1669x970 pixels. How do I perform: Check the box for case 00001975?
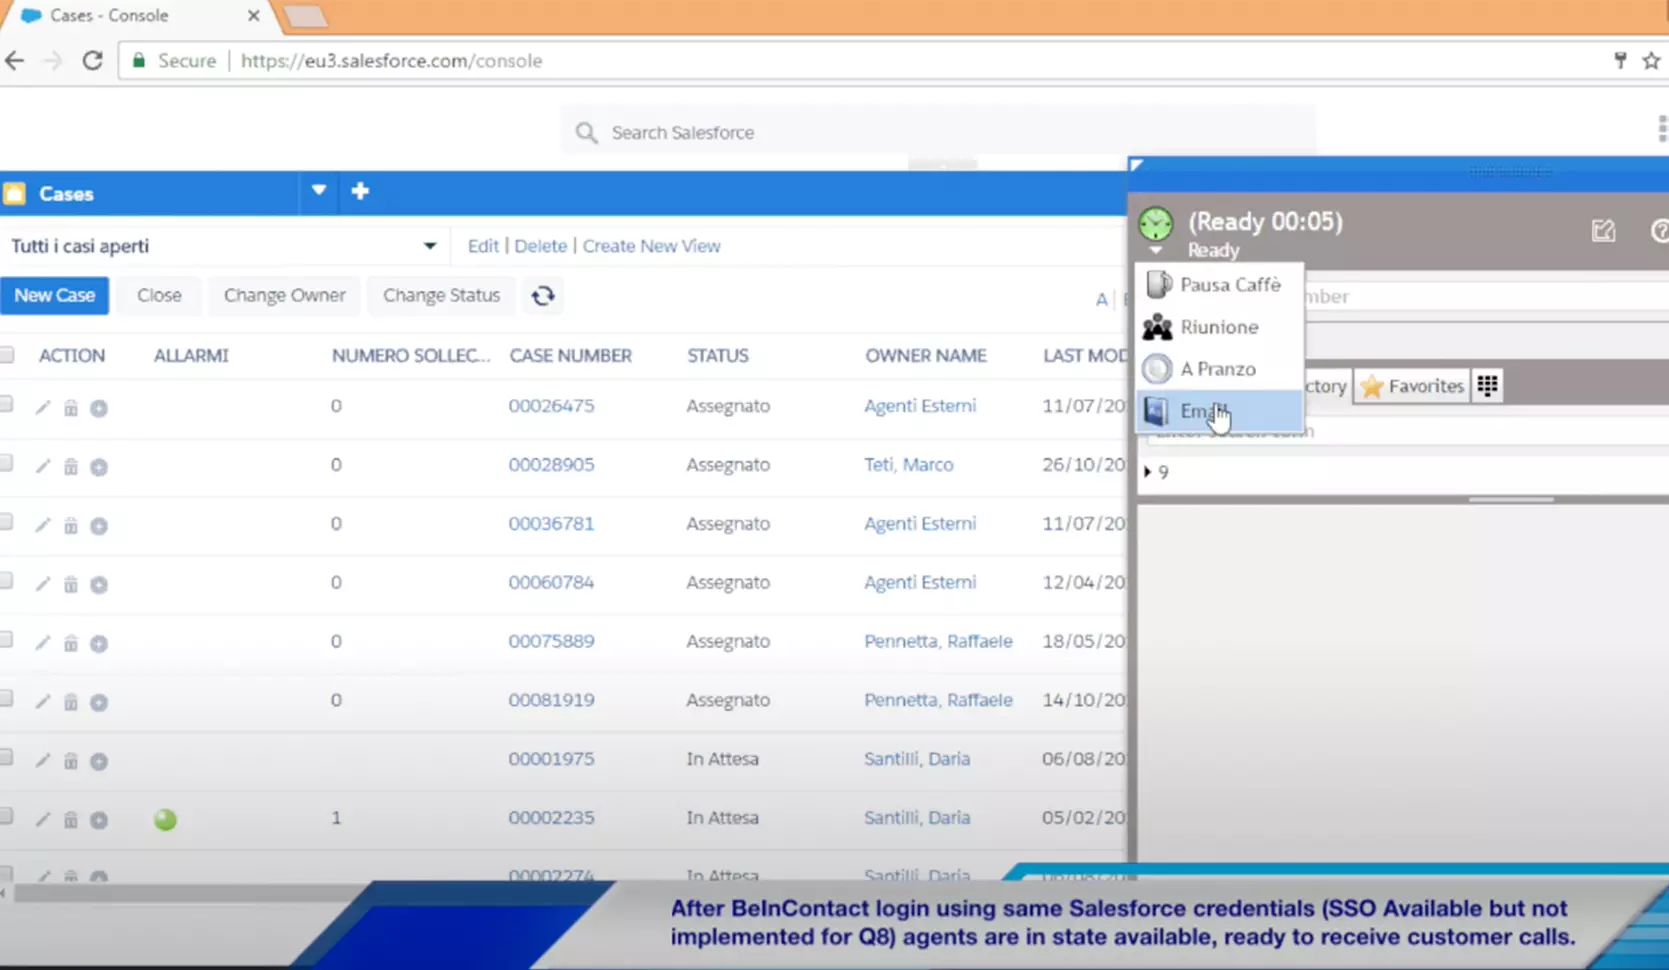tap(6, 757)
